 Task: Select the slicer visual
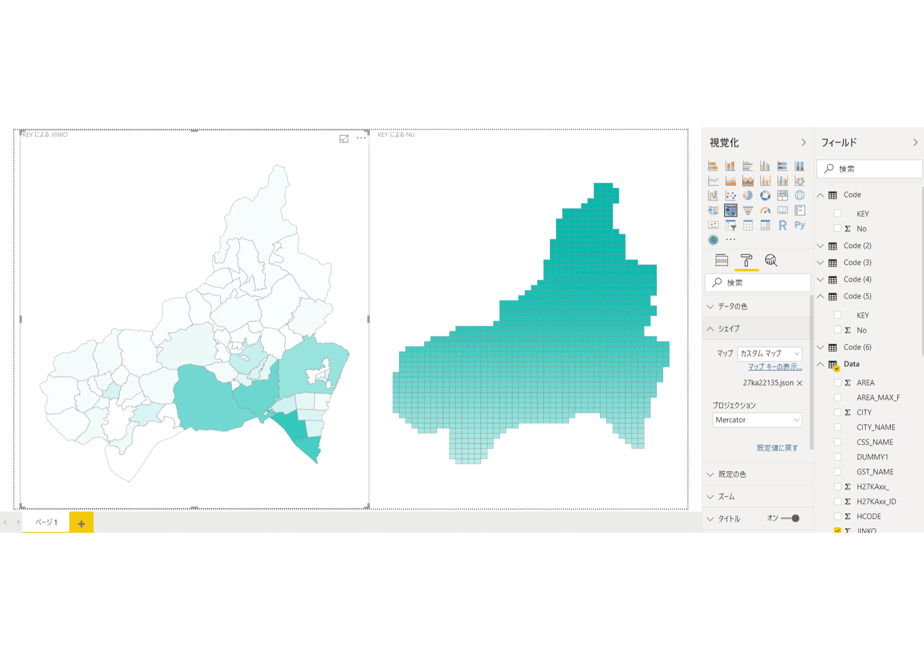(x=730, y=225)
